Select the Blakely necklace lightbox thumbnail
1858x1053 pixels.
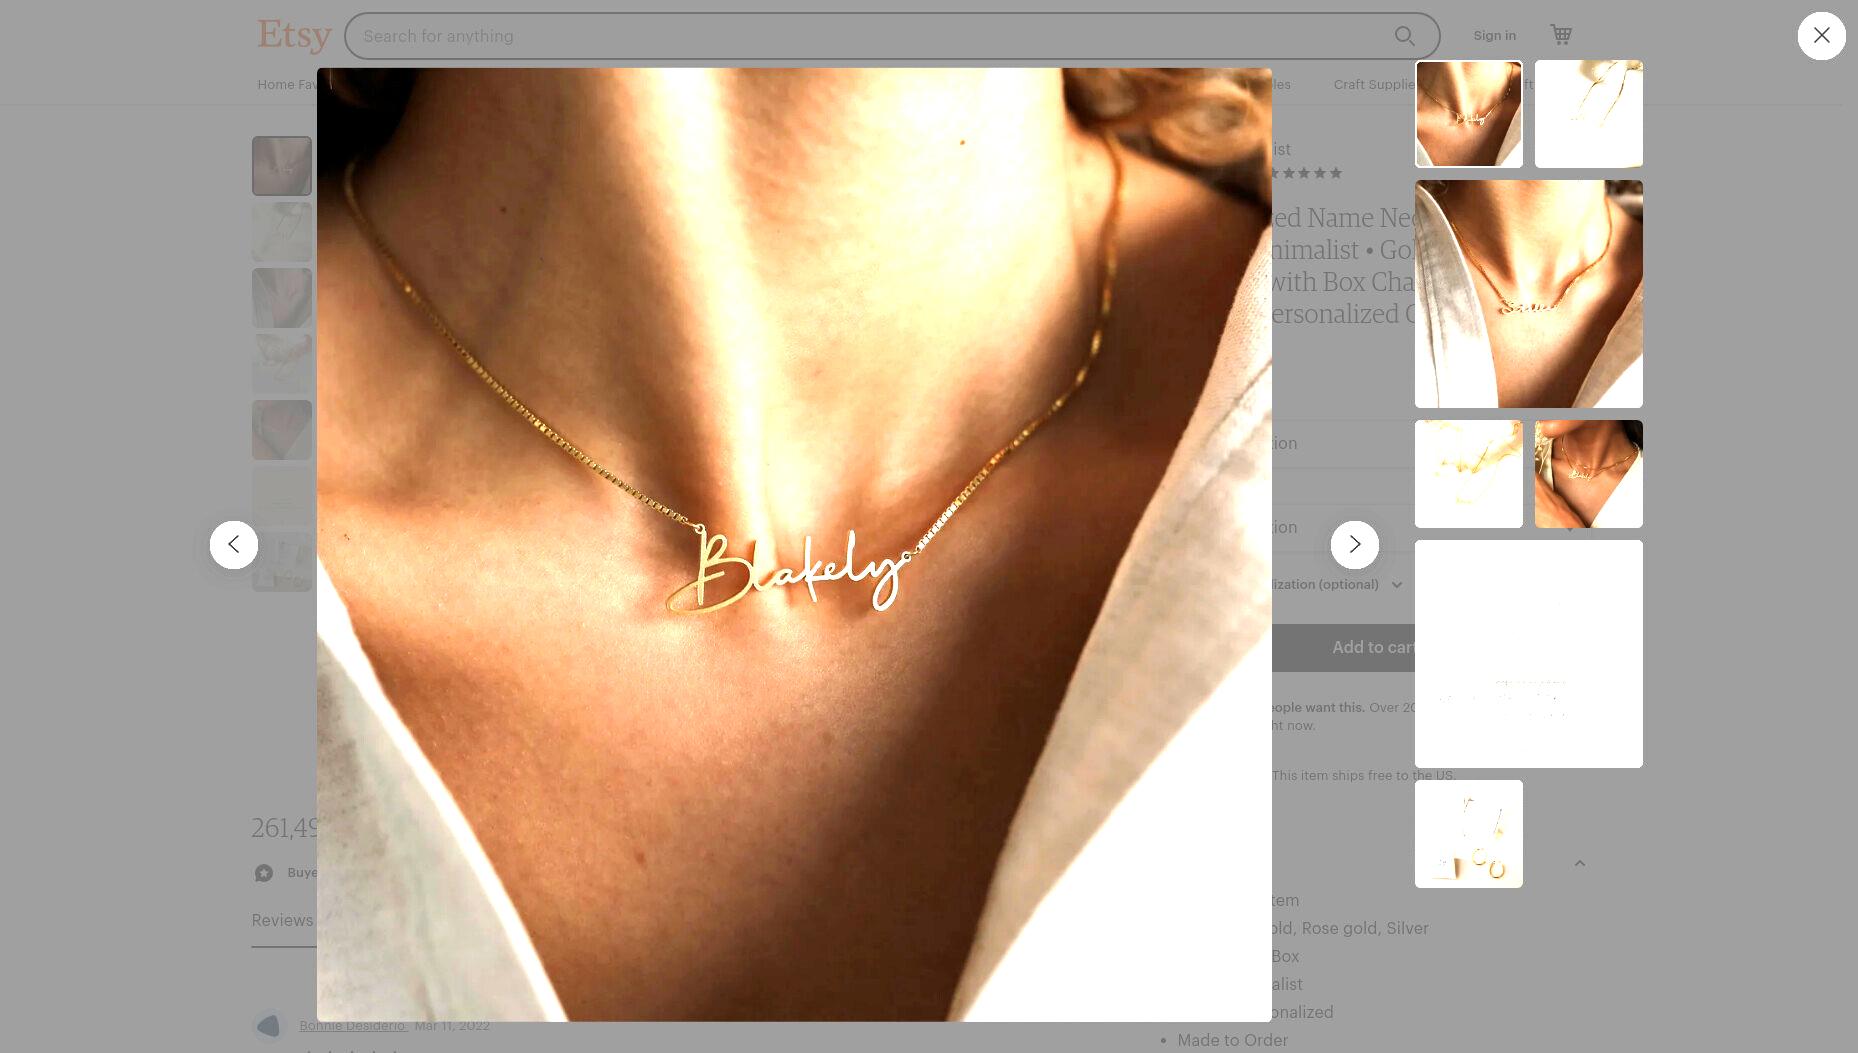[x=1468, y=114]
